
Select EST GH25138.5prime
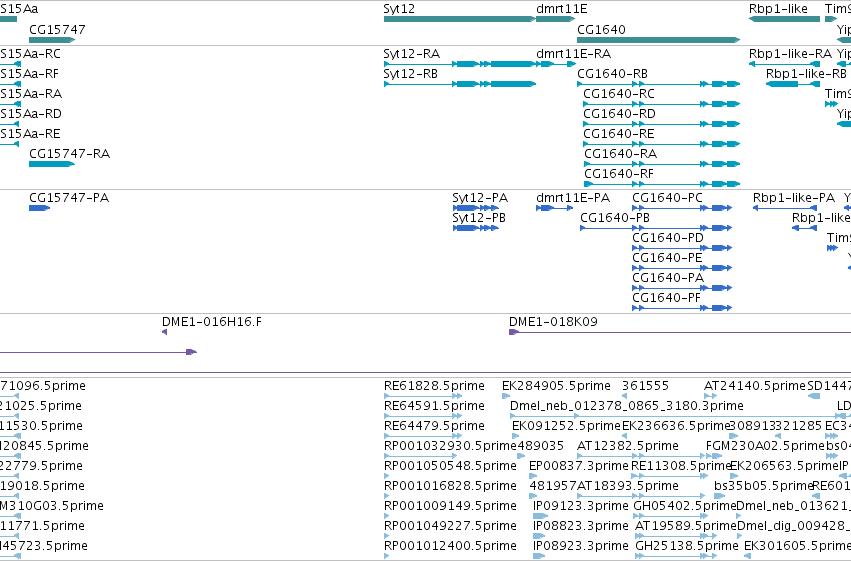pyautogui.click(x=687, y=546)
